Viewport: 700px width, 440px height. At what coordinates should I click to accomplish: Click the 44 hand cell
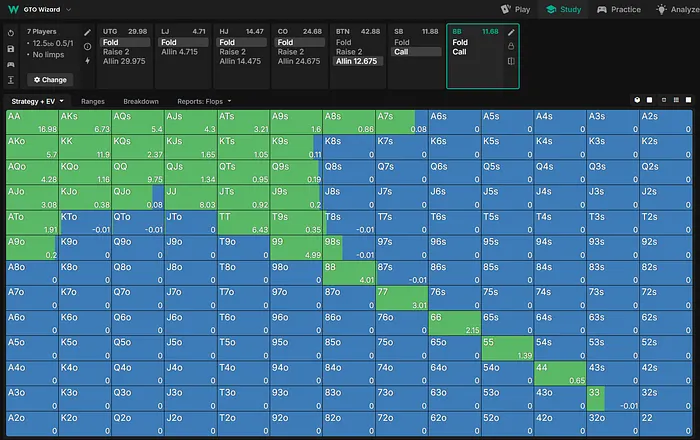(x=560, y=374)
